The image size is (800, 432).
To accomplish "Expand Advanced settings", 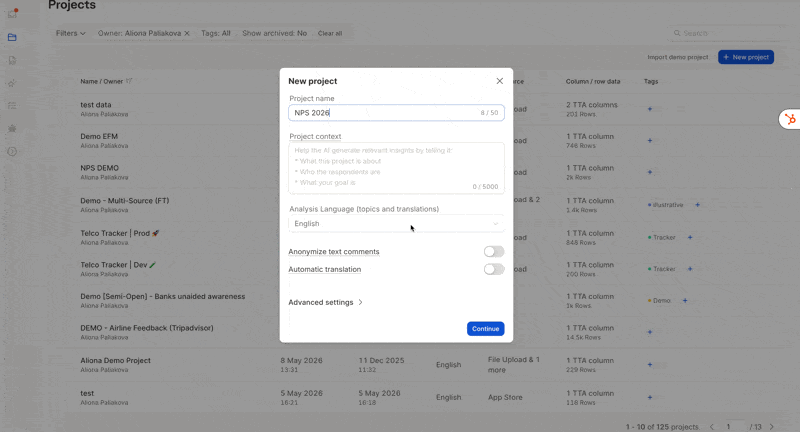I will pyautogui.click(x=326, y=302).
